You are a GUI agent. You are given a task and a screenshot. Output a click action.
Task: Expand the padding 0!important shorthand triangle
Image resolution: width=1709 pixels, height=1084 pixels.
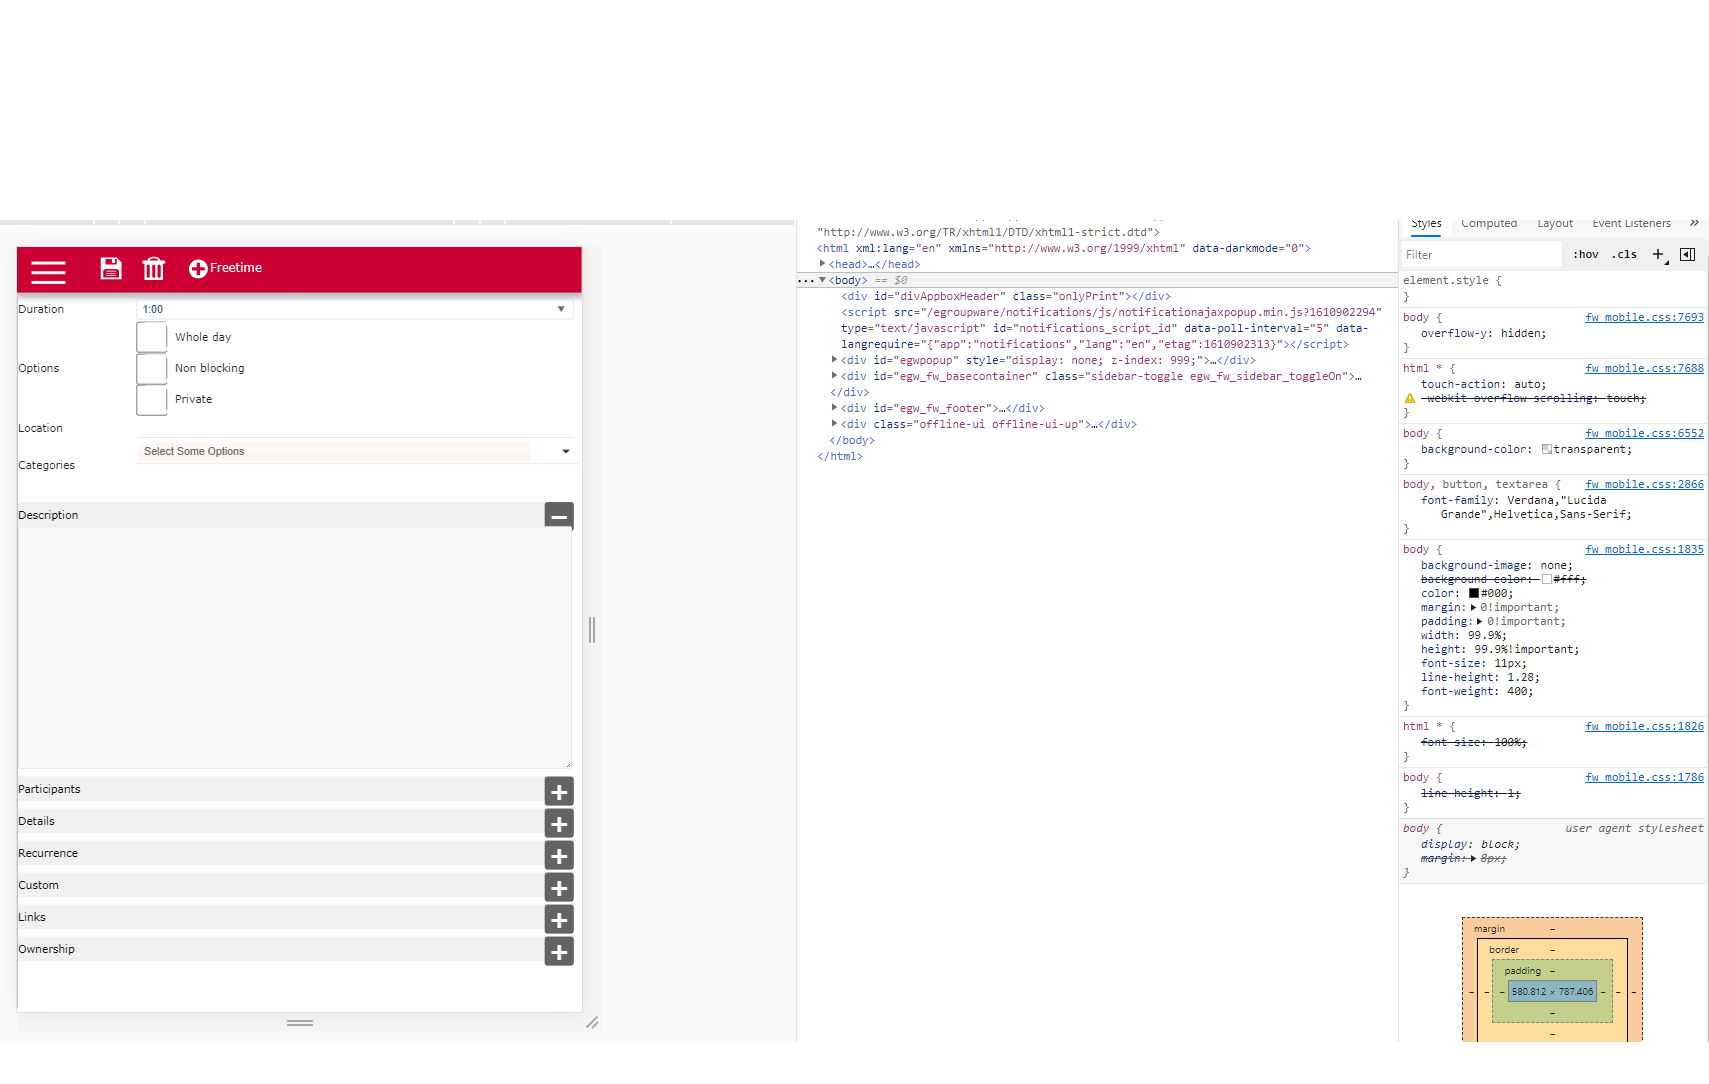(1480, 622)
